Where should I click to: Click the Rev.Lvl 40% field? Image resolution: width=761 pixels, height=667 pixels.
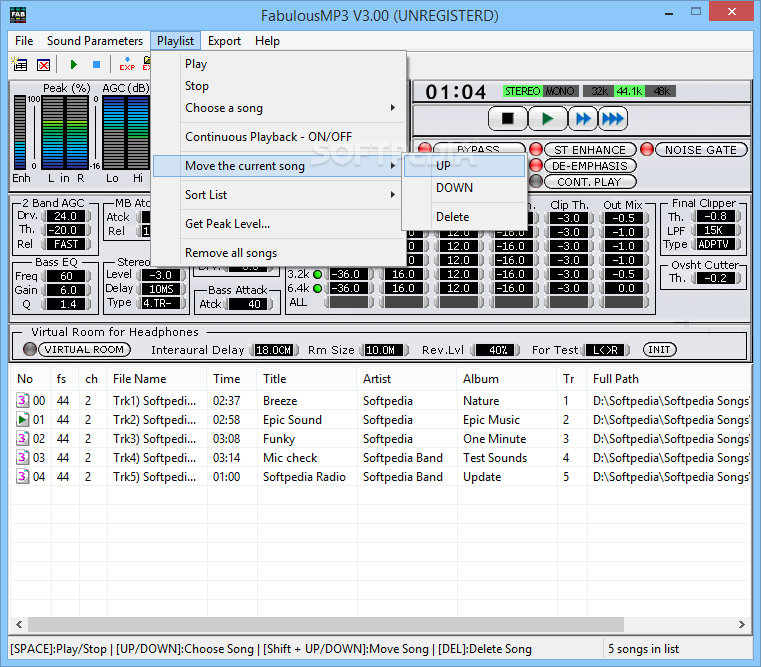(x=496, y=350)
